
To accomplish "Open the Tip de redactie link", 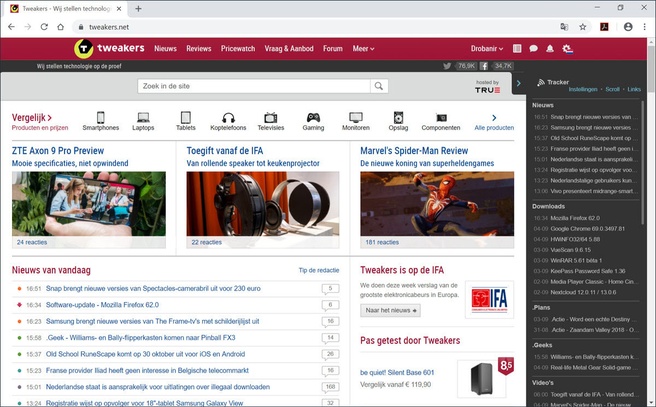I will click(x=319, y=270).
